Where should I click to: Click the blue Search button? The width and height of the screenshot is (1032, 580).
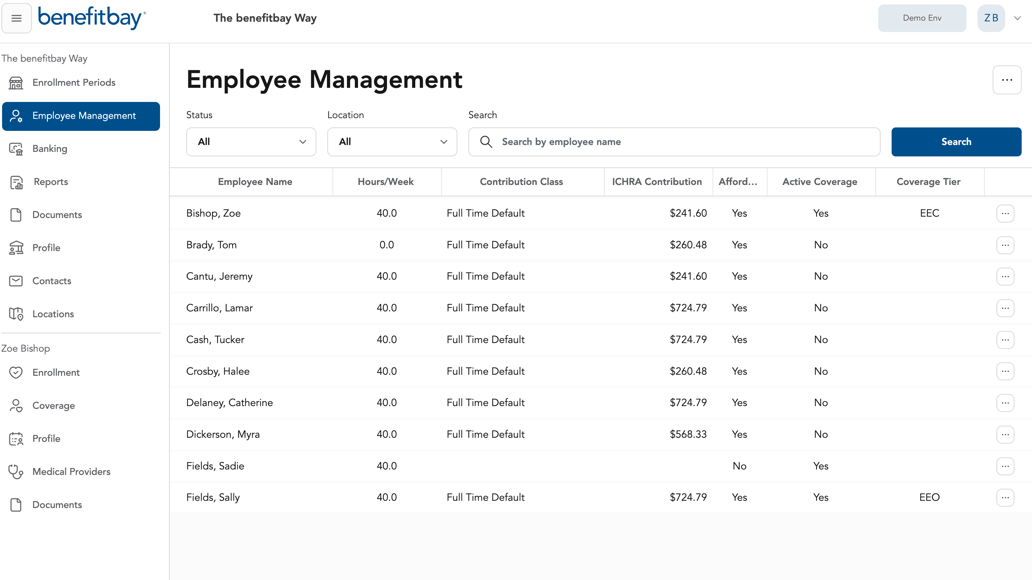pos(955,142)
